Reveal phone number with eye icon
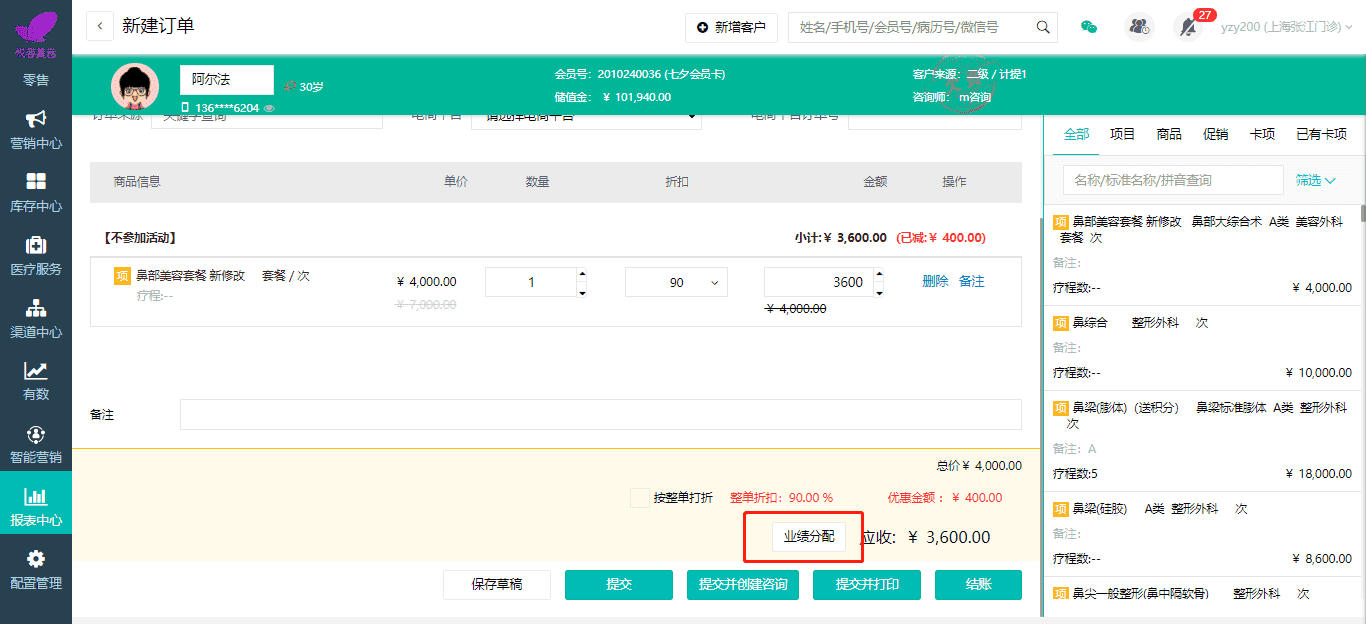Image resolution: width=1366 pixels, height=624 pixels. click(x=269, y=108)
